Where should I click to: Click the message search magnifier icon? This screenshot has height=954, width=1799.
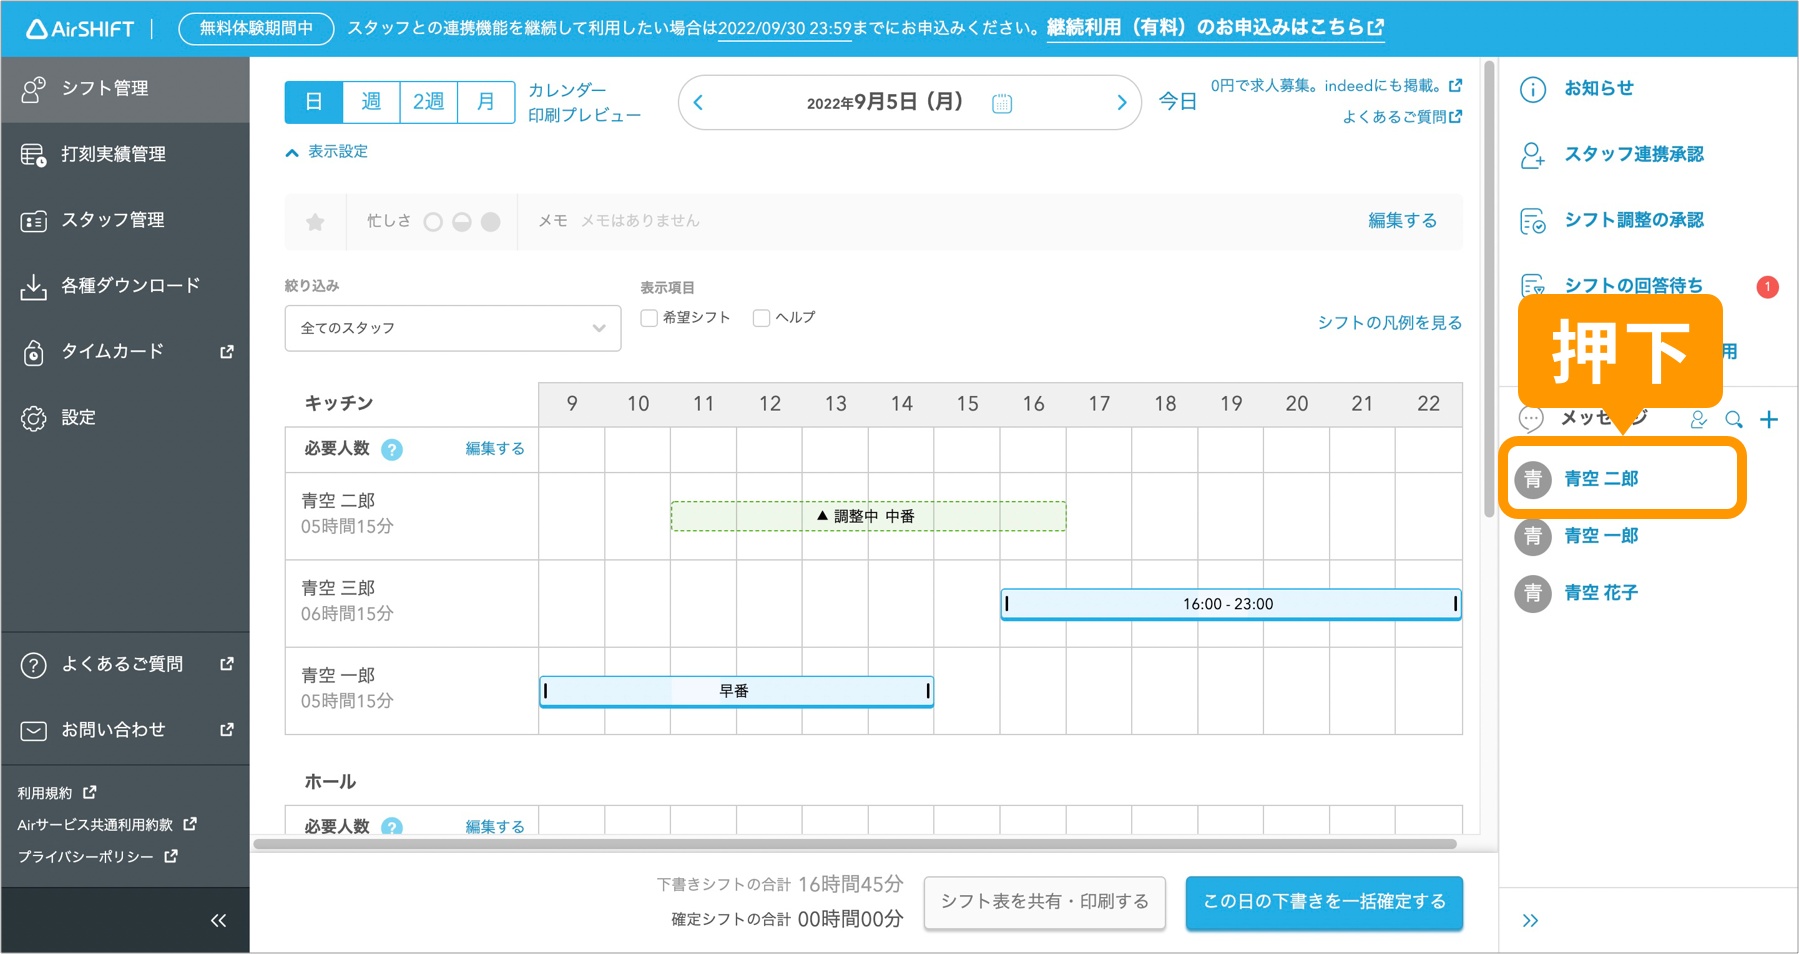1733,420
